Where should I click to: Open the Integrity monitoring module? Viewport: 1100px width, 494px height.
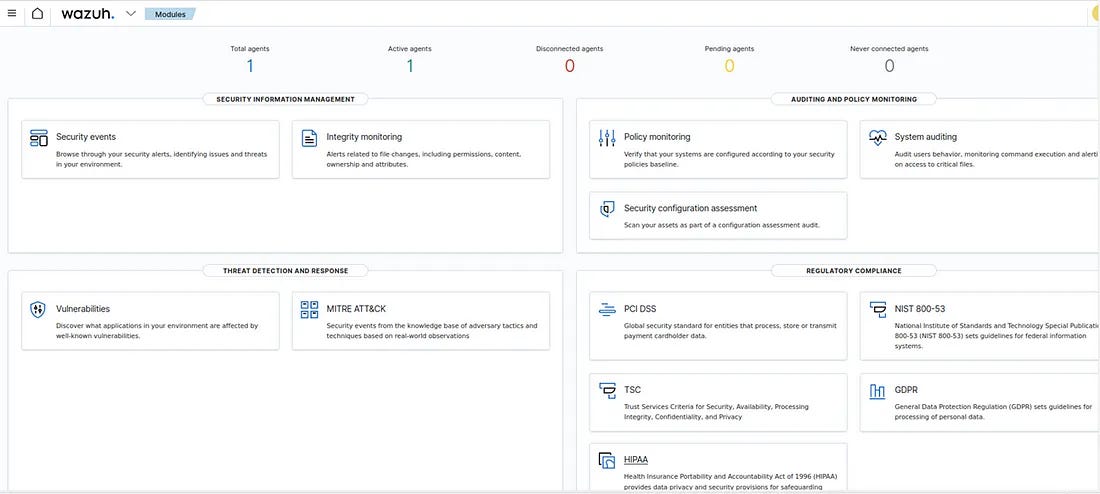[x=421, y=149]
